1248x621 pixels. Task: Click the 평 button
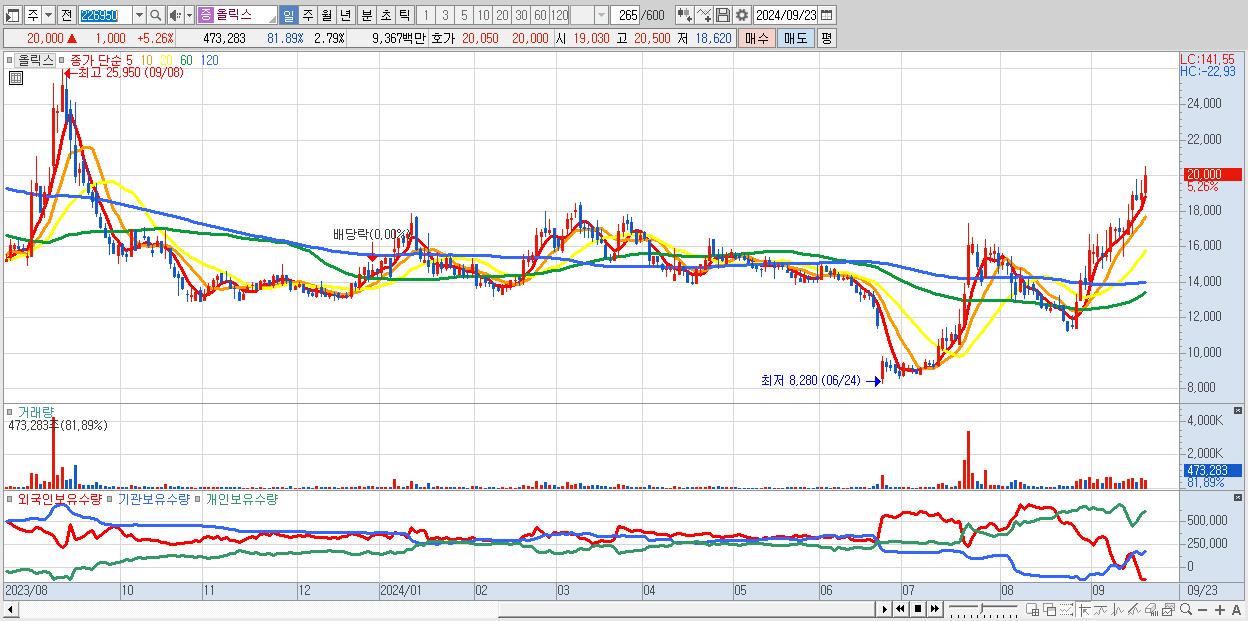826,38
